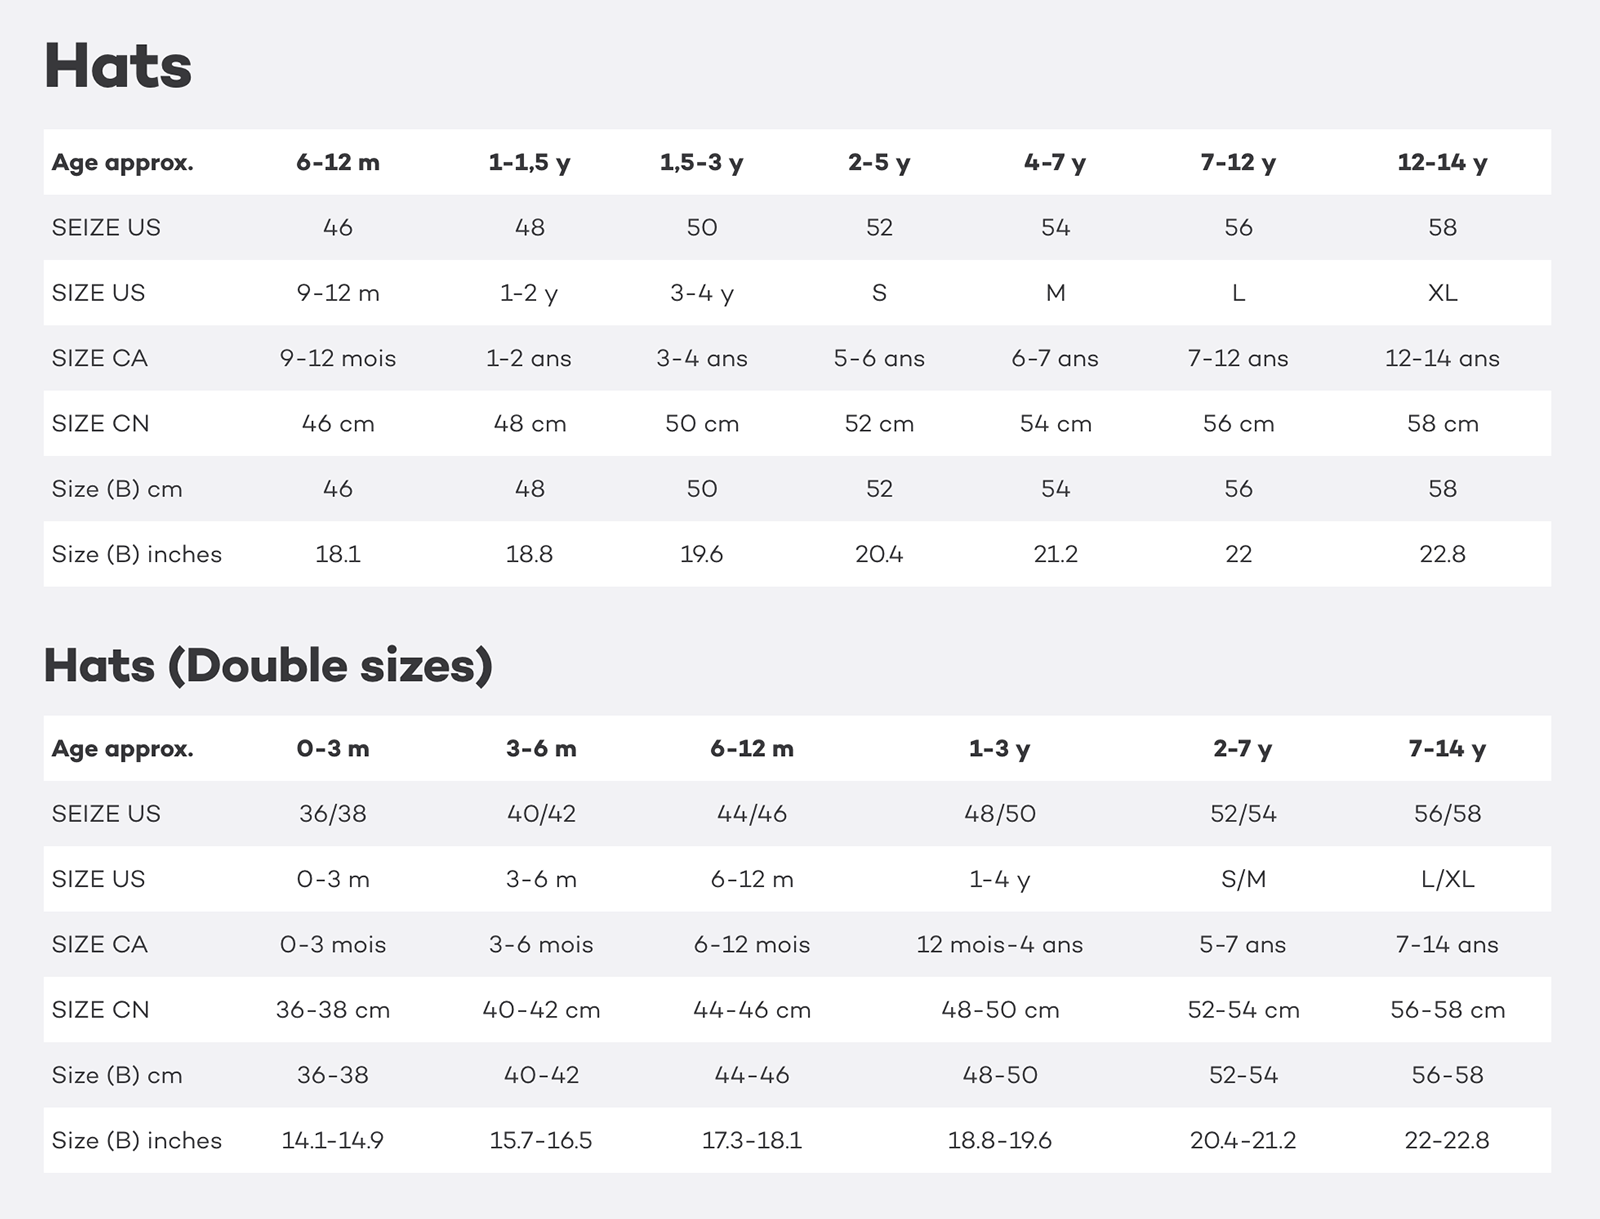The width and height of the screenshot is (1600, 1219).
Task: Click the 12 mois-4 ans cell
Action: pos(1000,945)
